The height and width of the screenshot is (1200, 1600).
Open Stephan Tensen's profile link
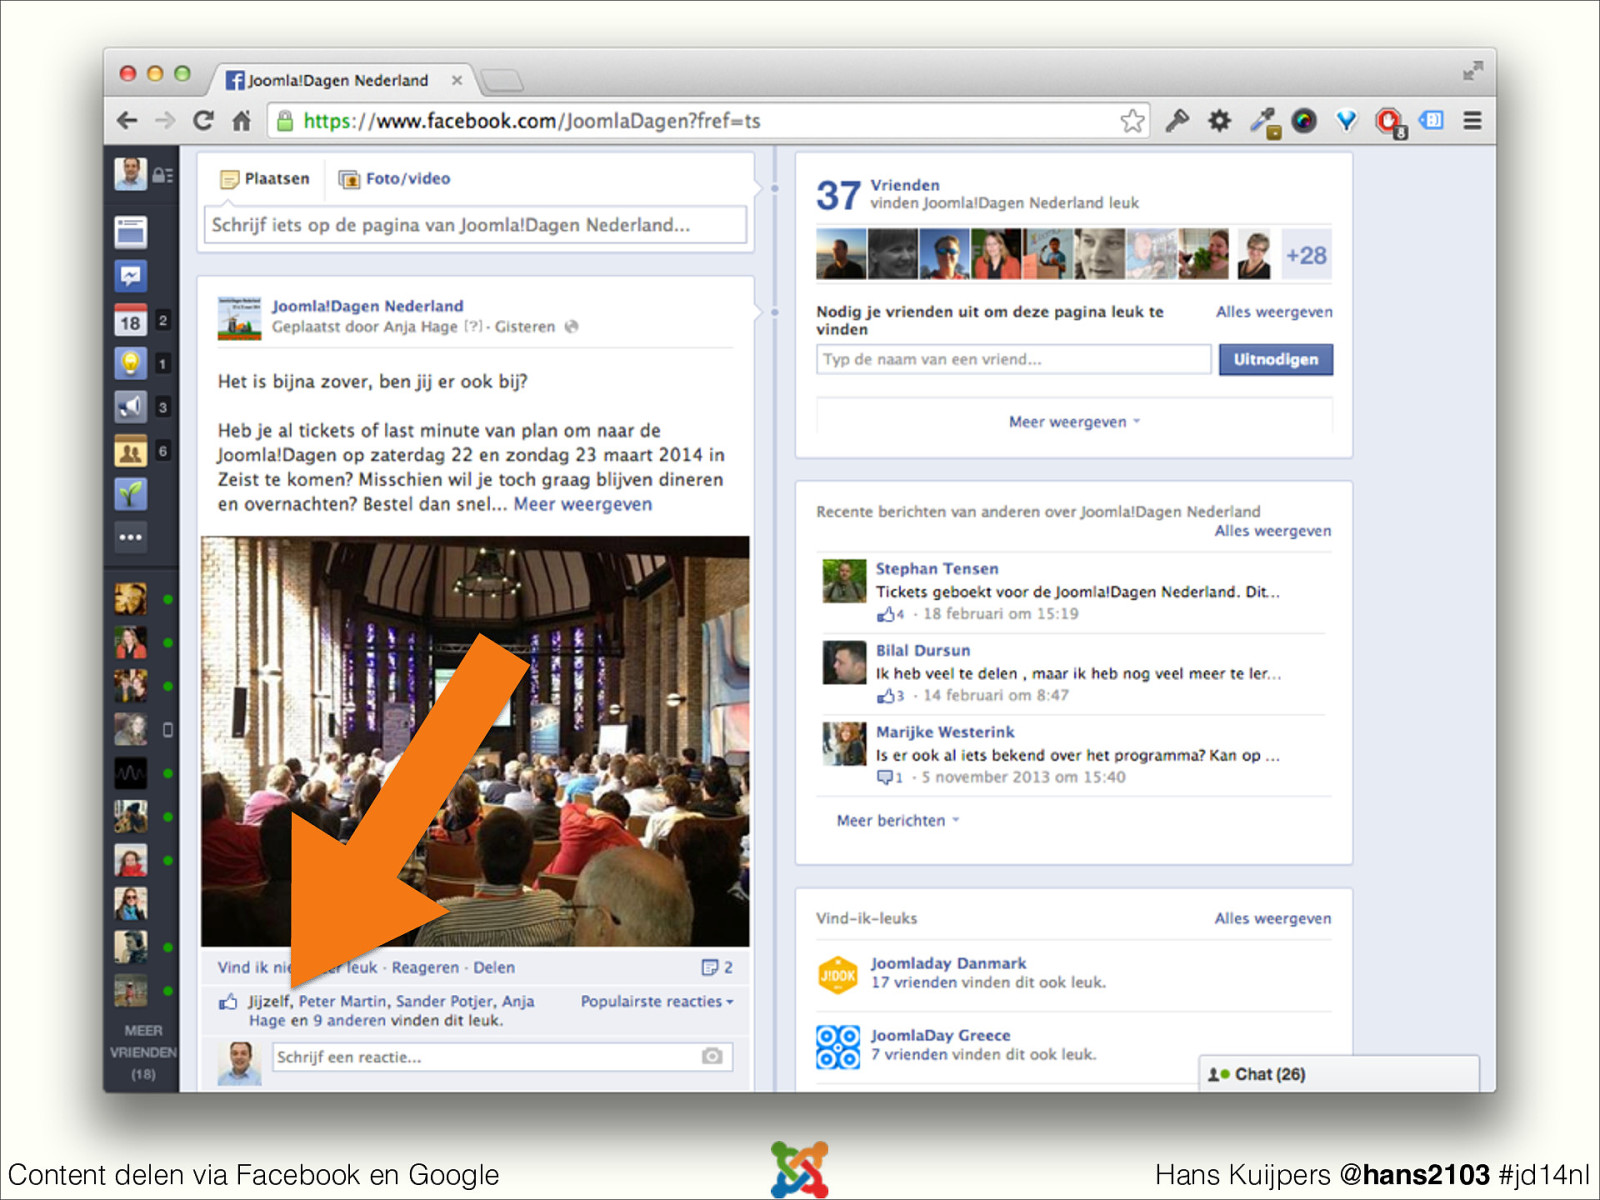(x=937, y=568)
